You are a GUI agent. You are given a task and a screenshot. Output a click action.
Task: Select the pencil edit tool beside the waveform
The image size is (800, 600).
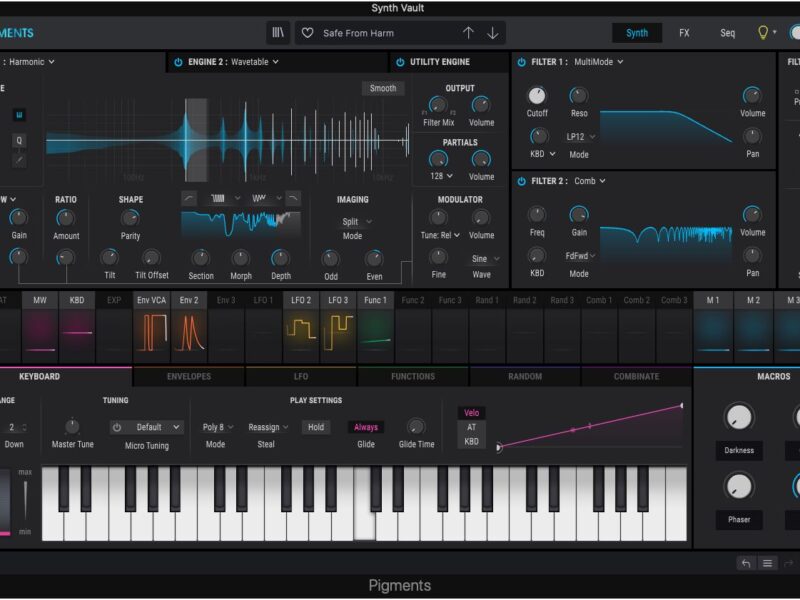pyautogui.click(x=20, y=159)
